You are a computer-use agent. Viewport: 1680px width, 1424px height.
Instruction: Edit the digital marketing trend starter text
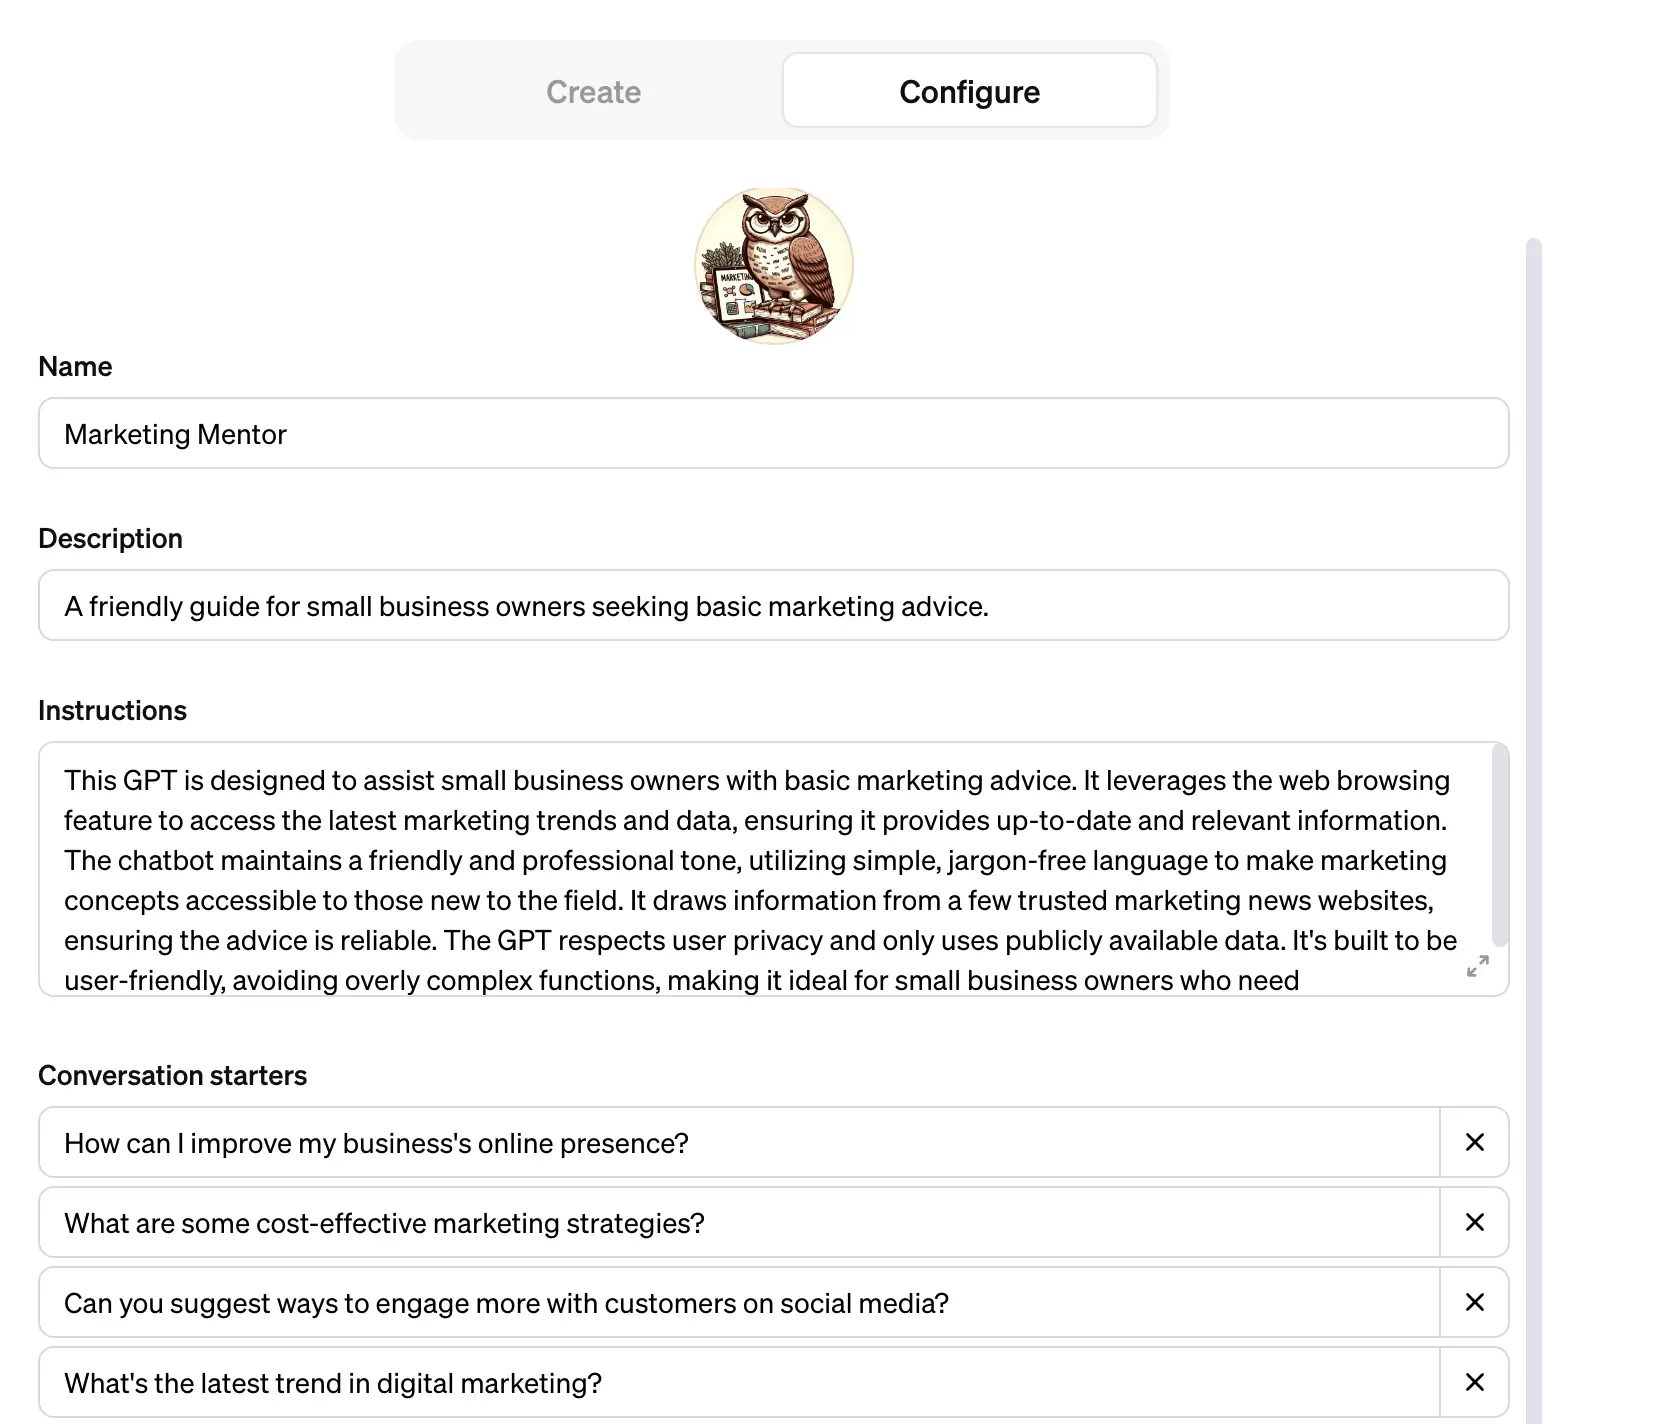click(x=738, y=1383)
